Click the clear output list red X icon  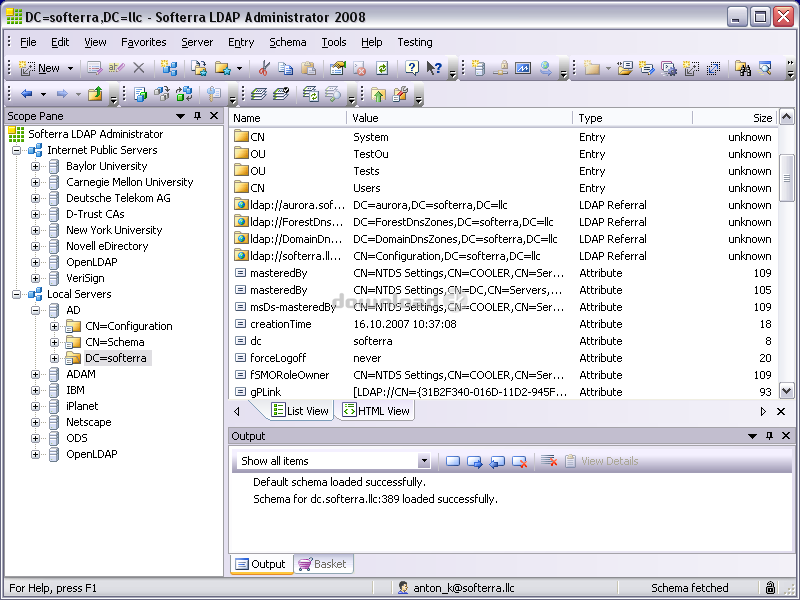(x=548, y=461)
